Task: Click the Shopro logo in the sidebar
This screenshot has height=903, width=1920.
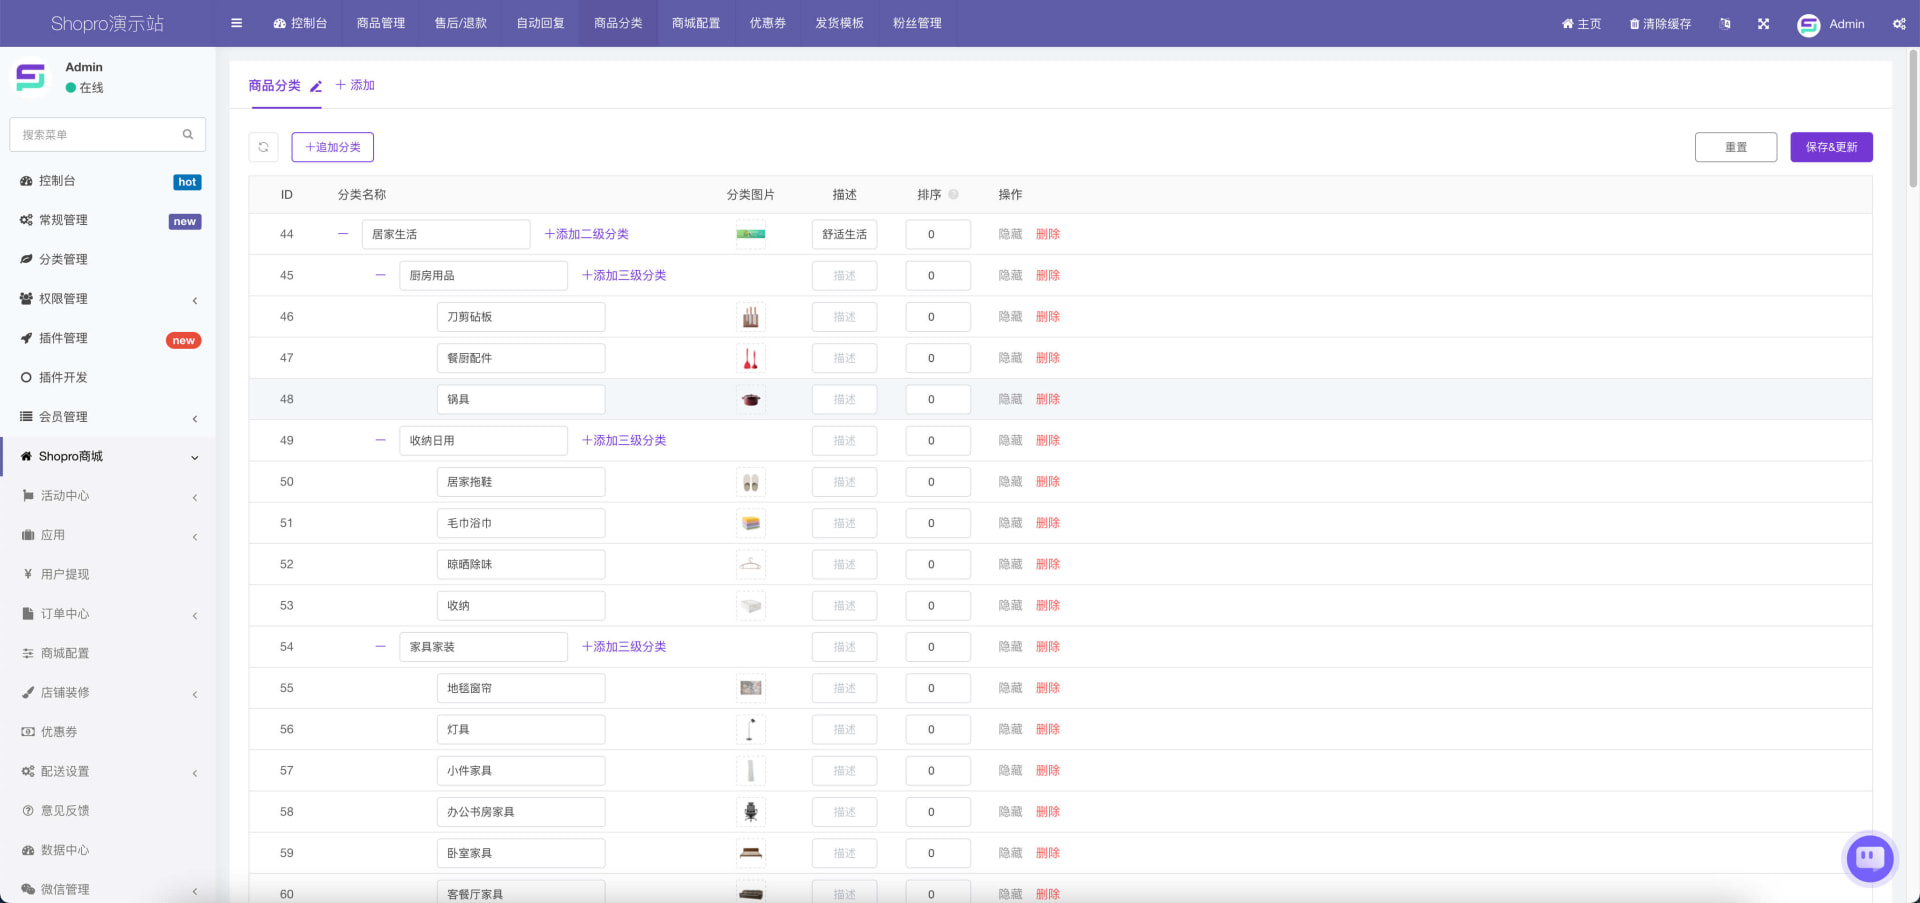Action: [x=31, y=77]
